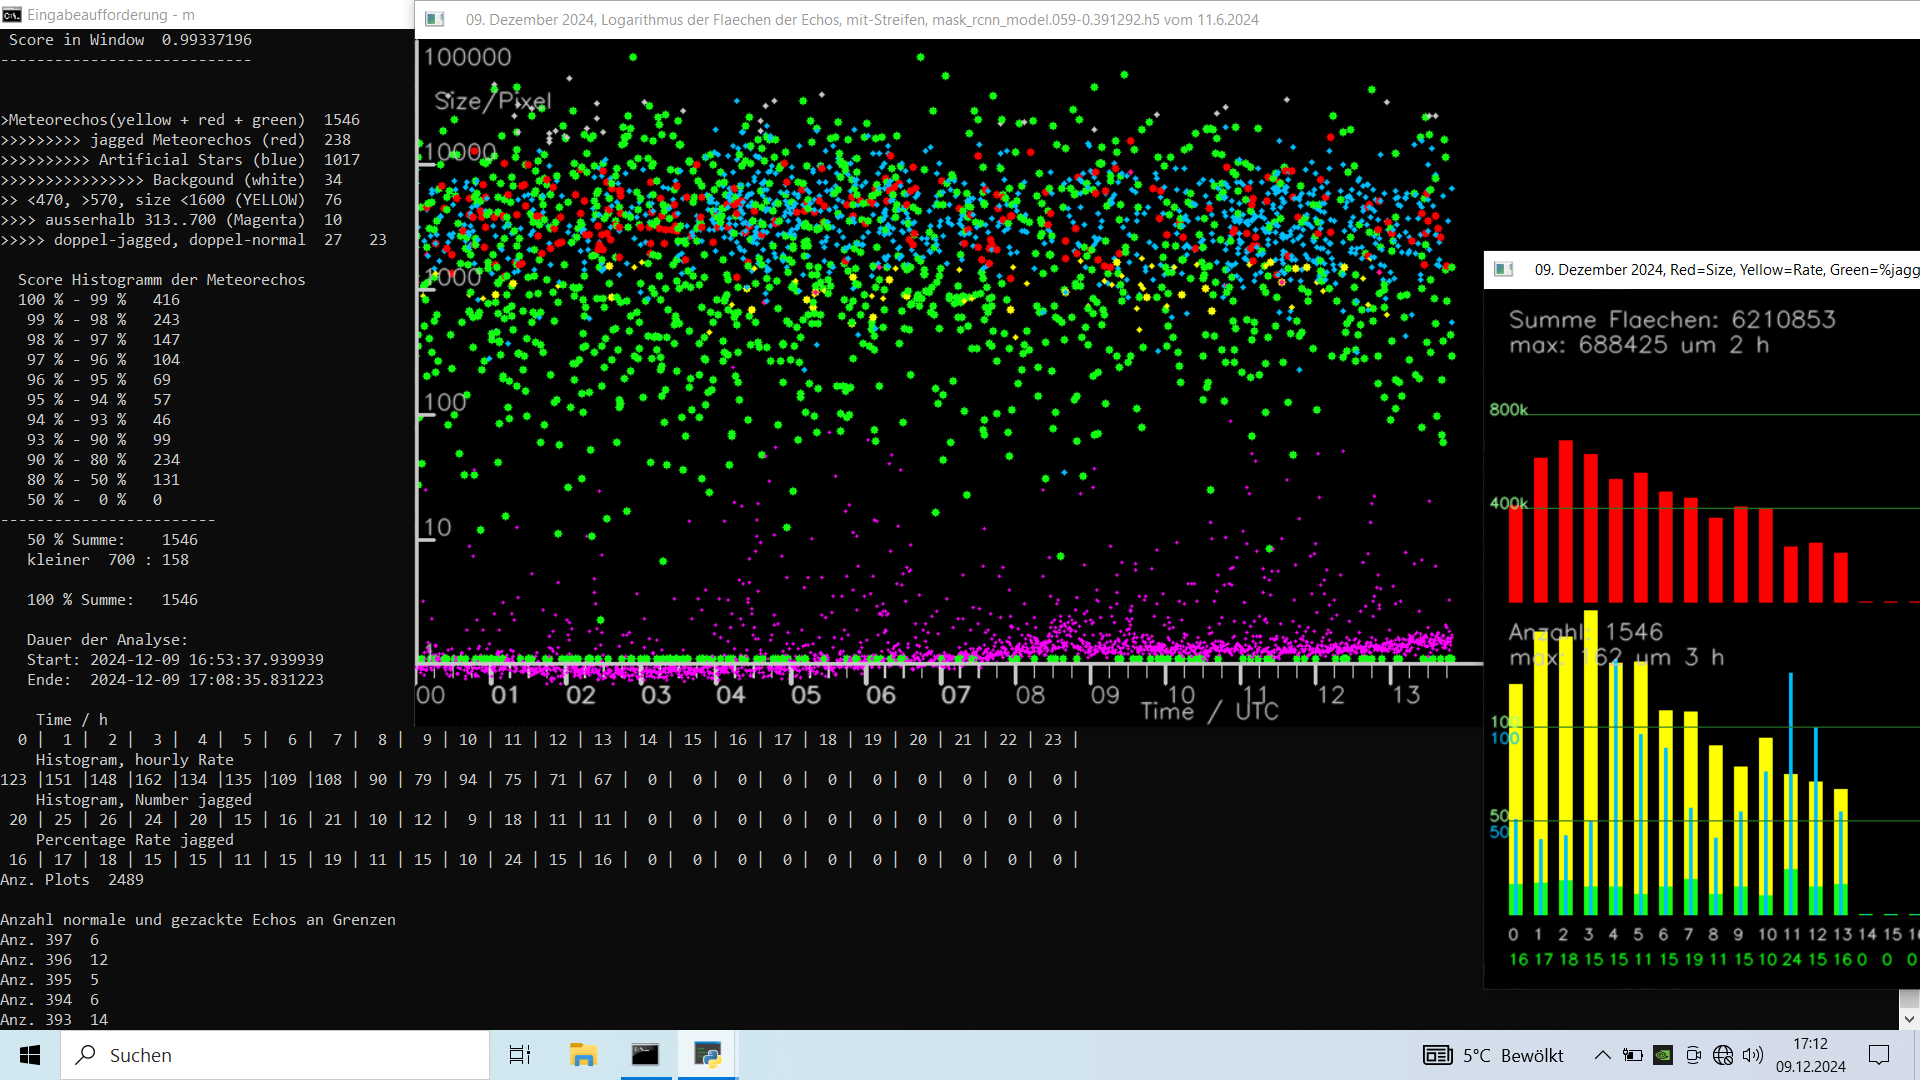The width and height of the screenshot is (1920, 1080).
Task: Click the 'ausserhalb 313..700 (Magenta)' line
Action: [171, 220]
